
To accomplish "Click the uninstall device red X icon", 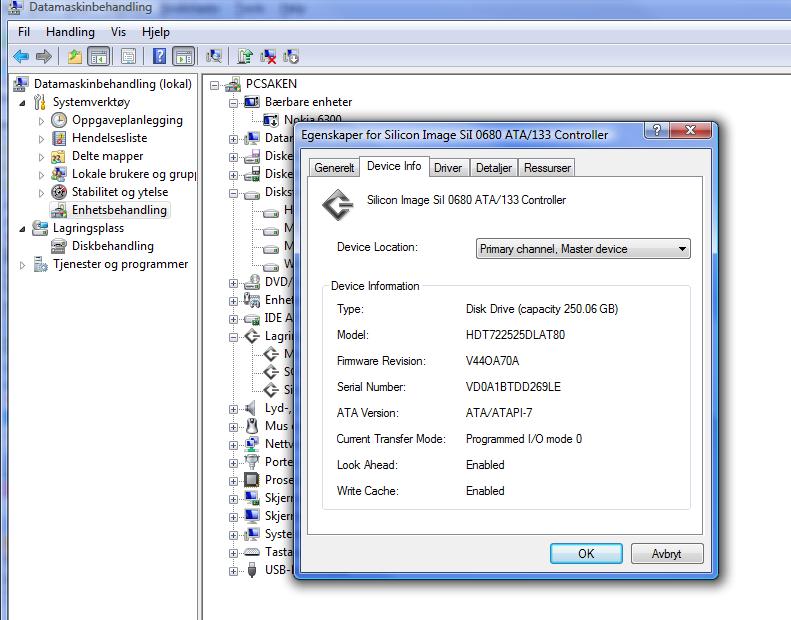I will (x=268, y=56).
